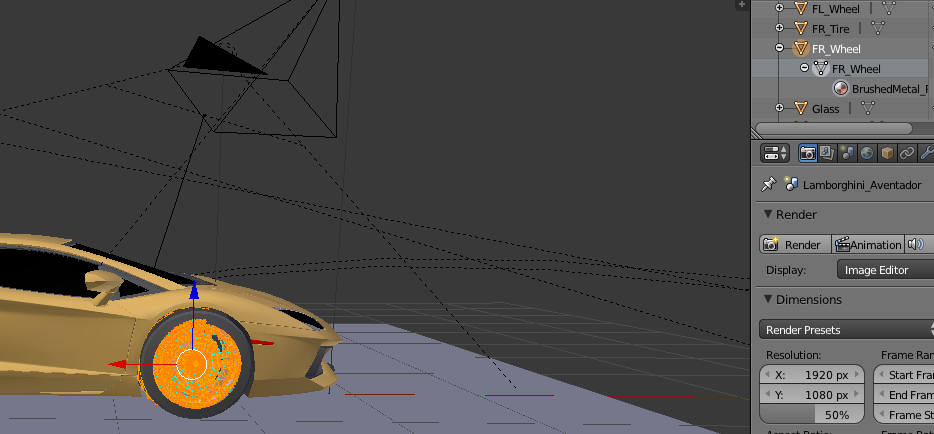Select the BrushedMetal material name
Screen dimensions: 934x434
pyautogui.click(x=890, y=89)
